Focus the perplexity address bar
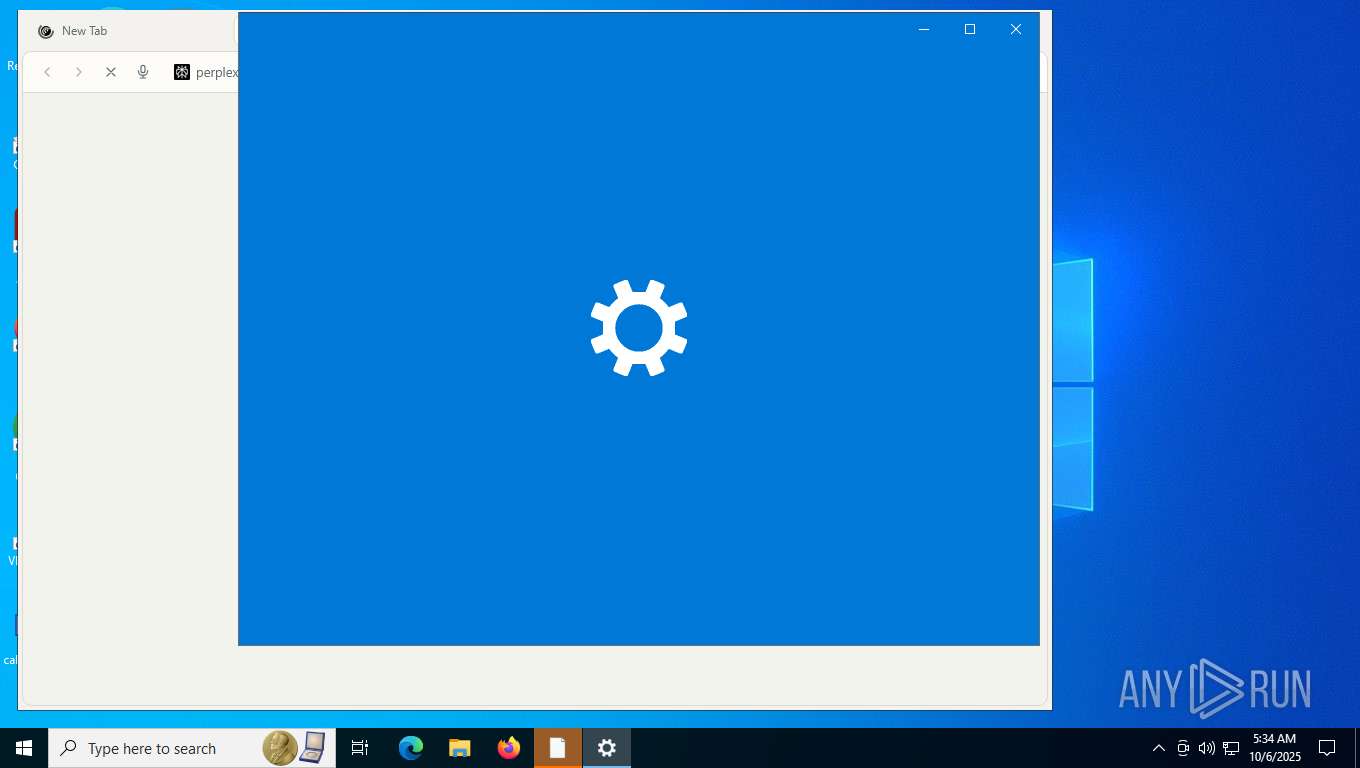Viewport: 1360px width, 768px height. [x=204, y=72]
